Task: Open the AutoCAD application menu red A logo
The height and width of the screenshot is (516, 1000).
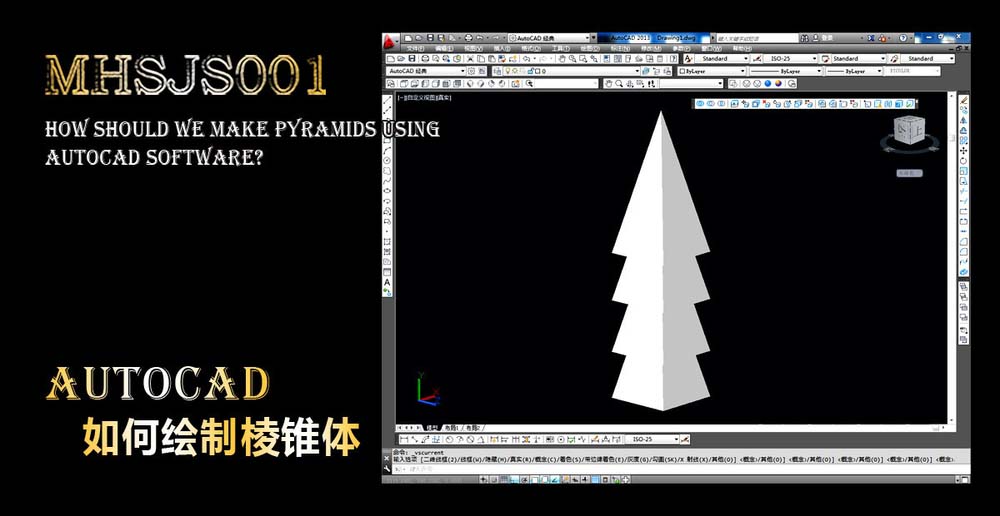Action: click(x=388, y=41)
